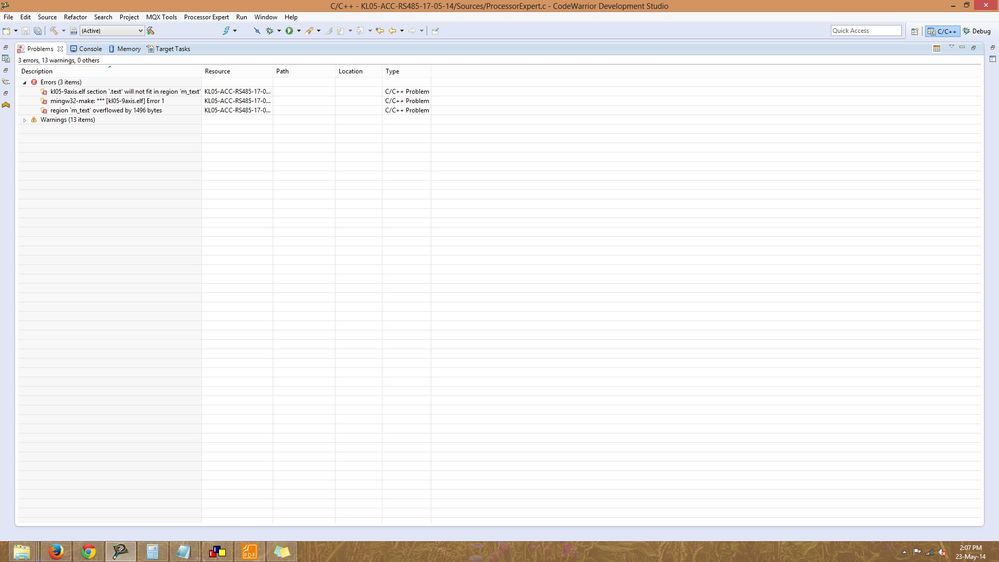Click the skip breakpoints icon

click(x=257, y=31)
